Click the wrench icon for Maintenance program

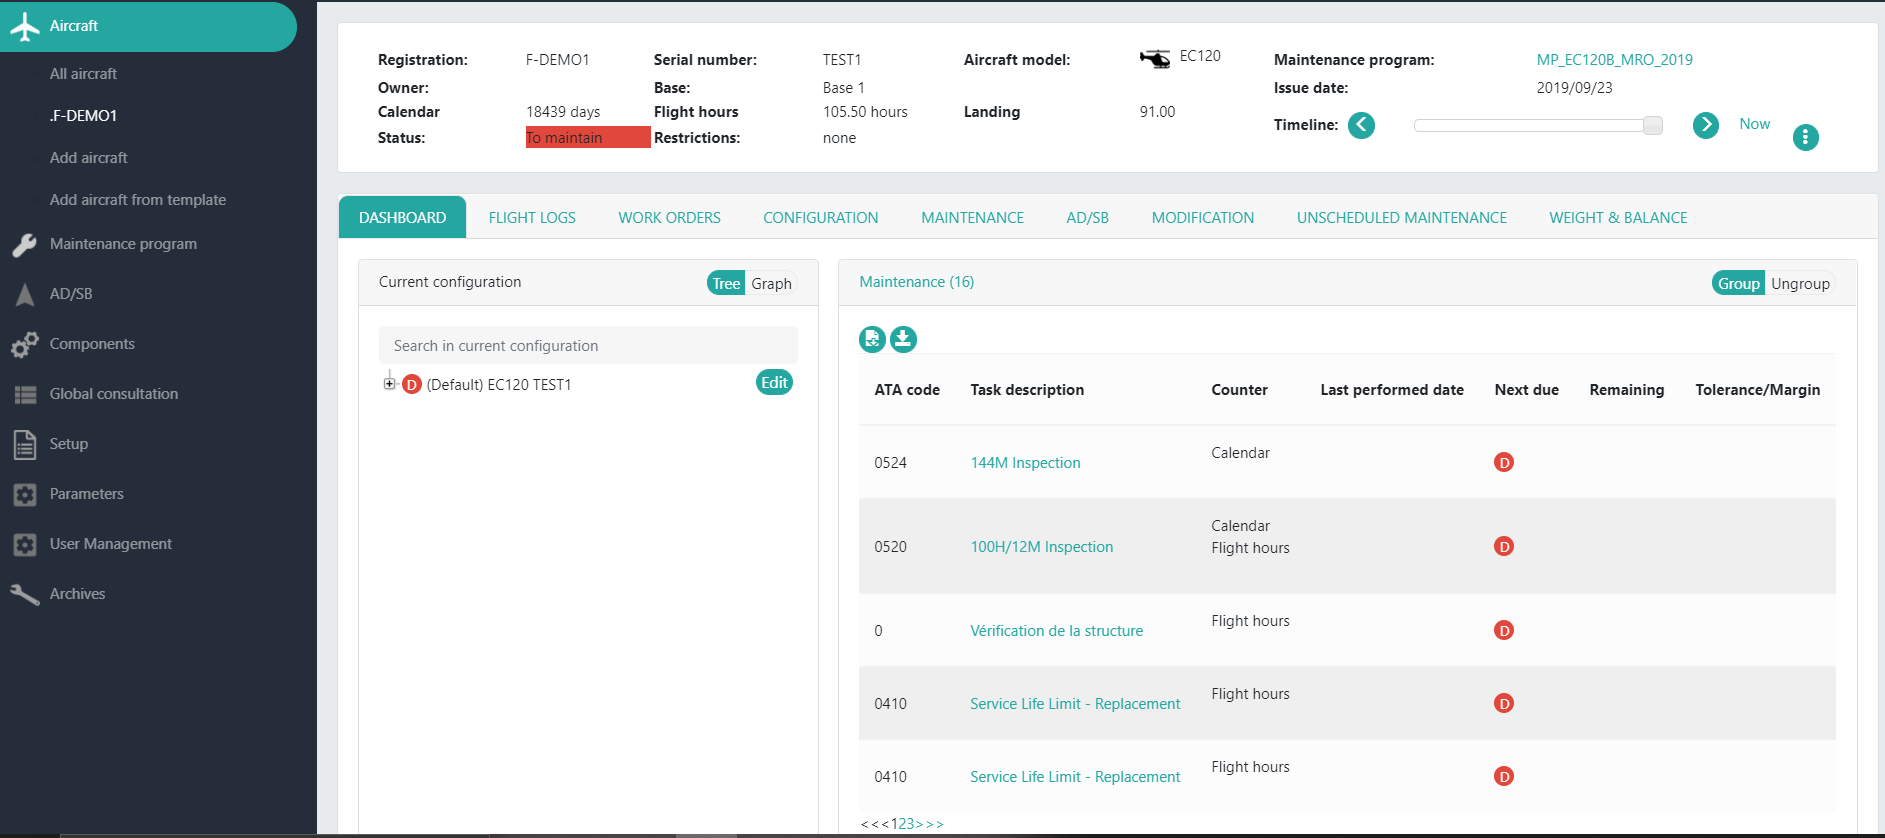[x=25, y=245]
